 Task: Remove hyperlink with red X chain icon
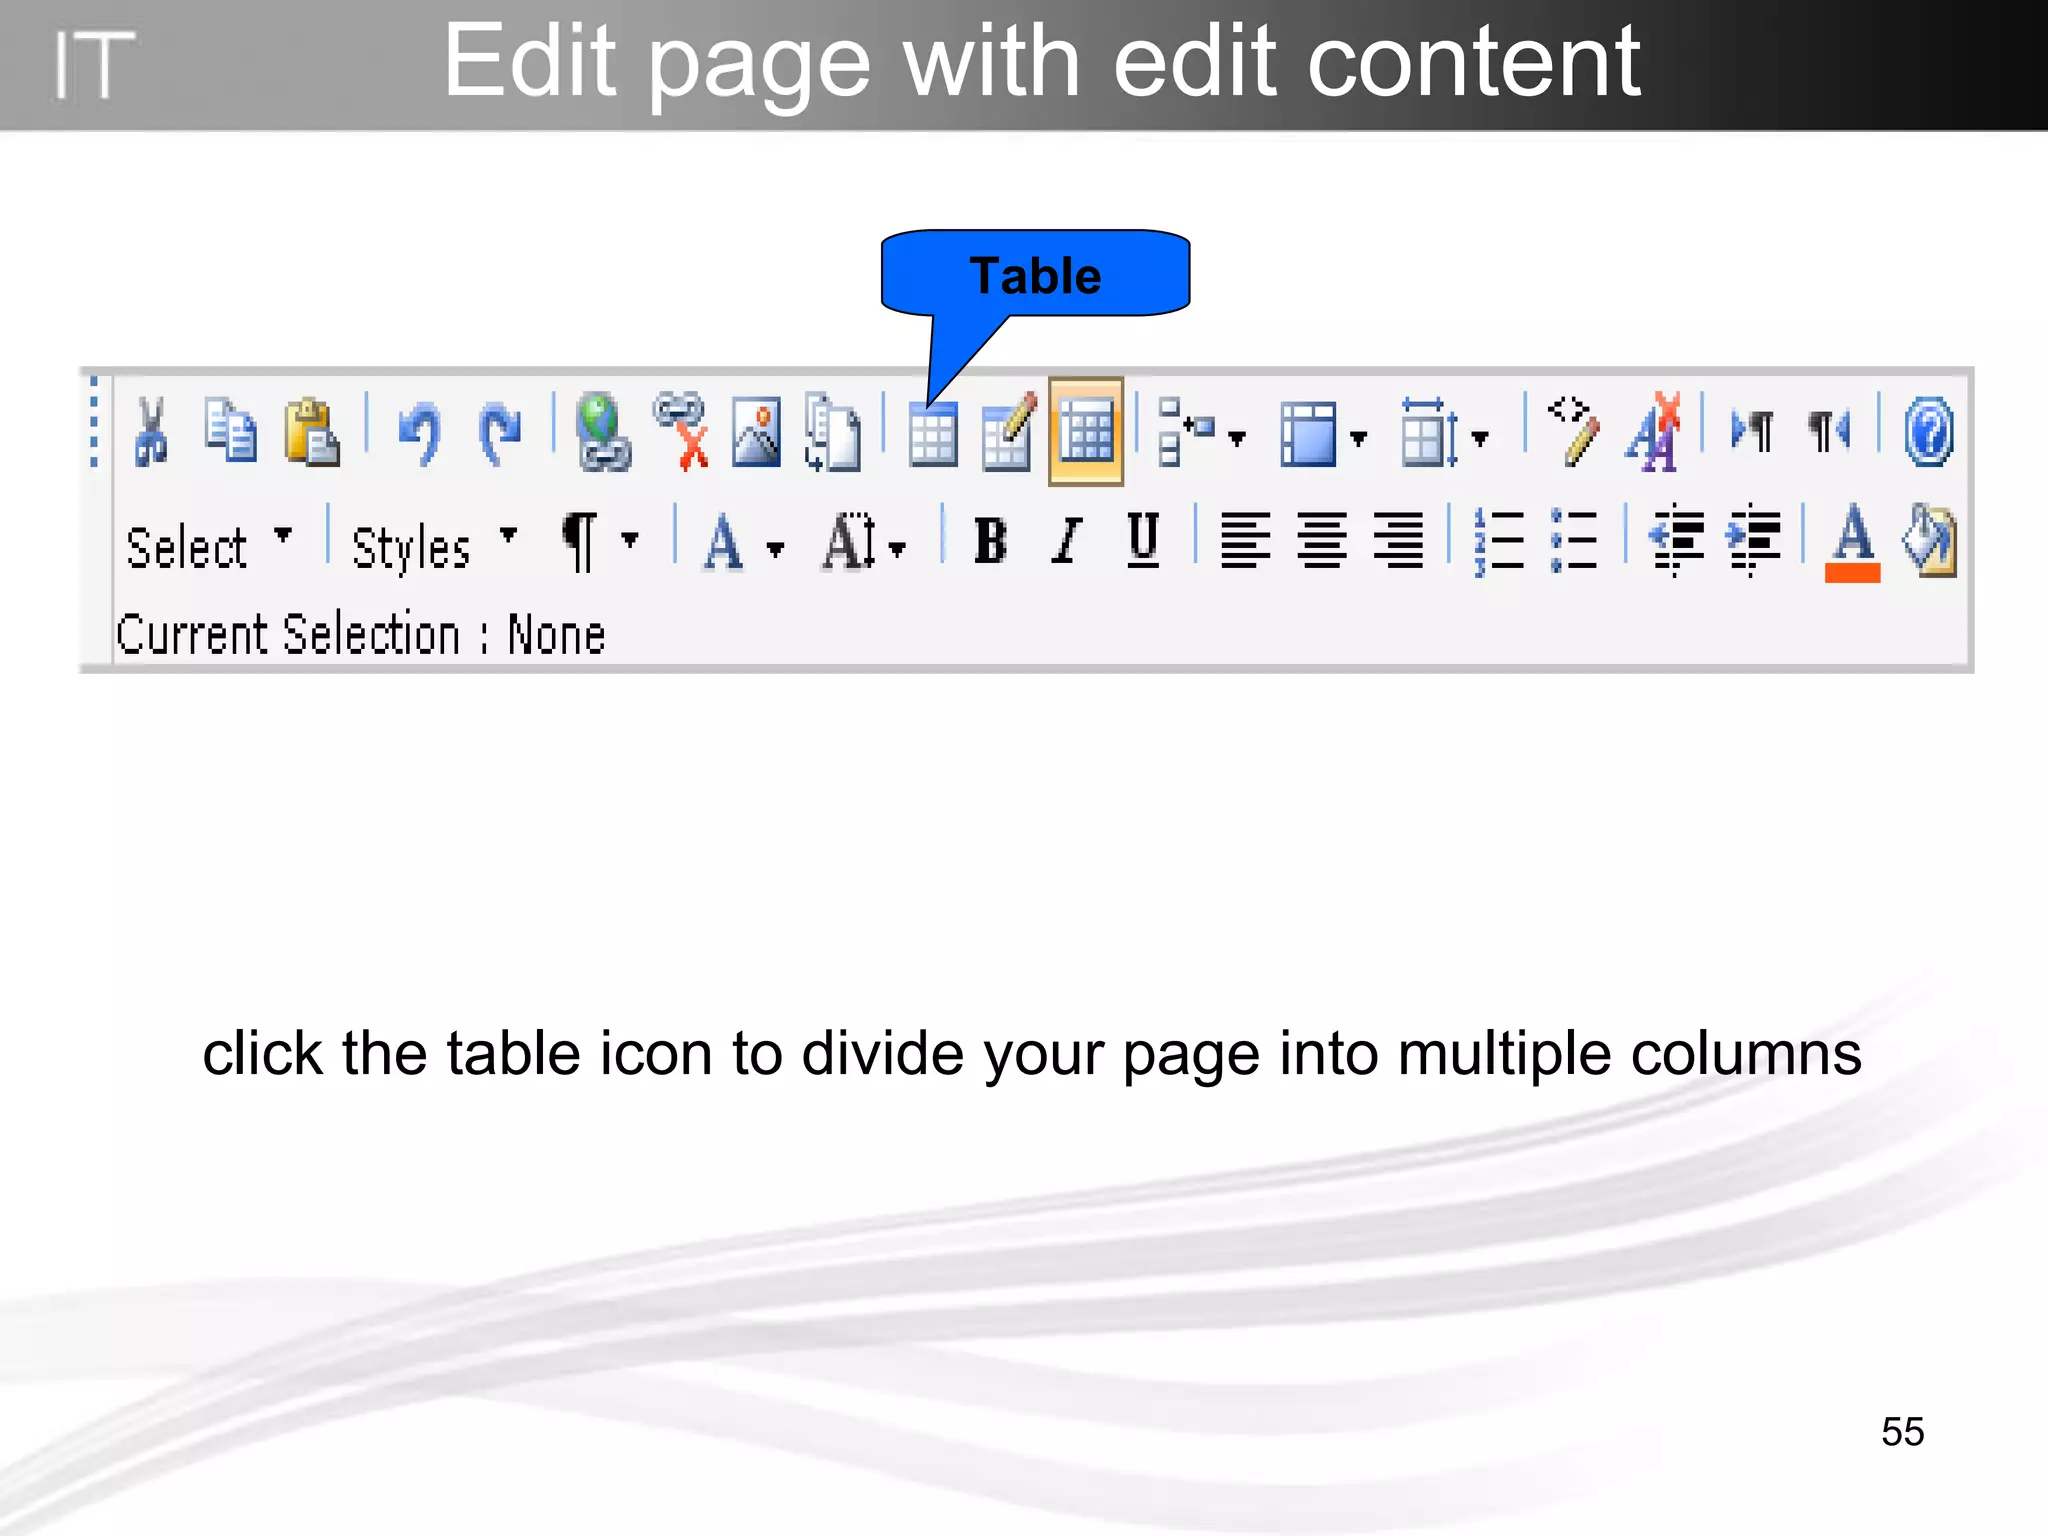[682, 431]
